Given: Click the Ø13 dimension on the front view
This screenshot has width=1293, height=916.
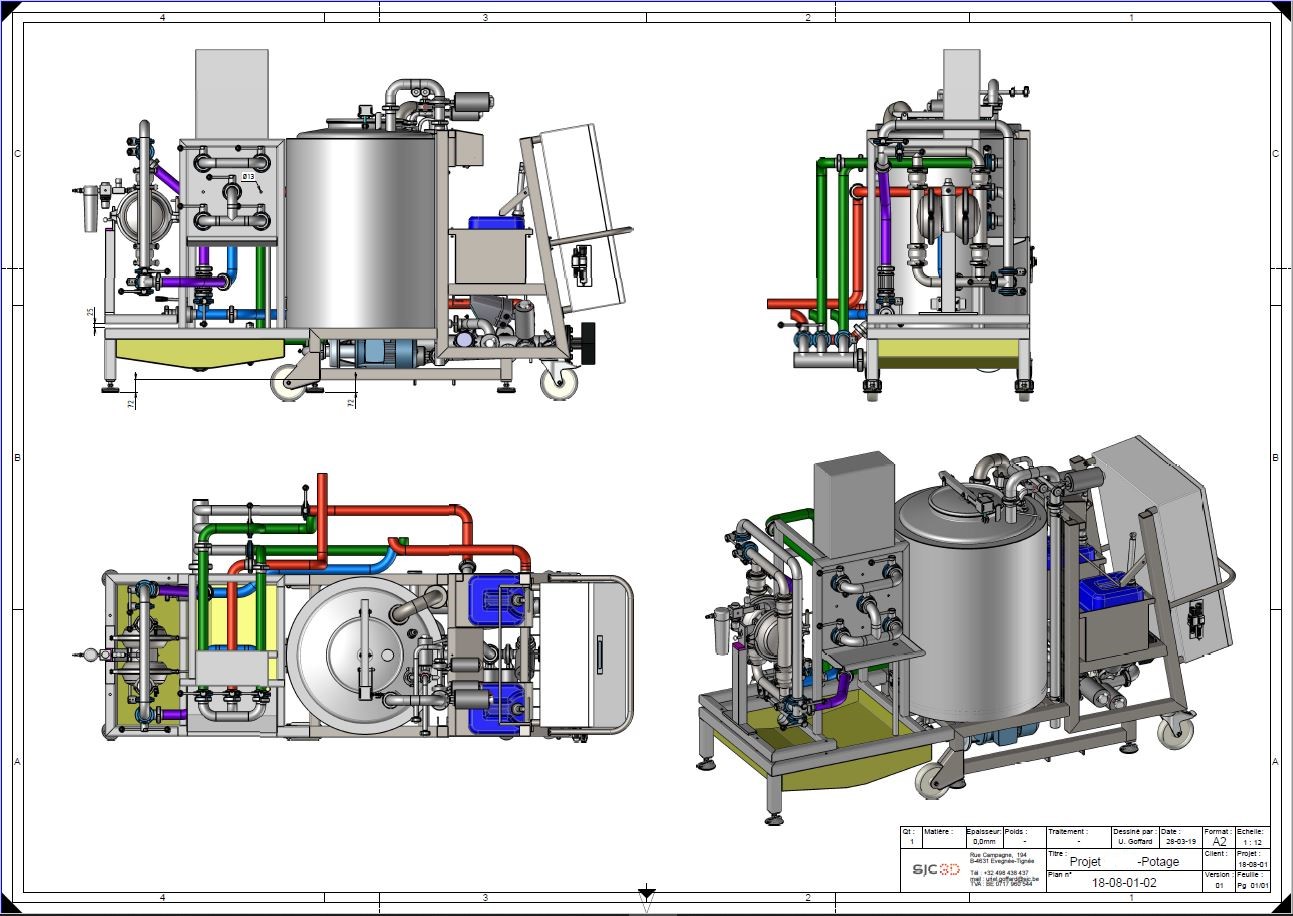Looking at the screenshot, I should [x=249, y=177].
